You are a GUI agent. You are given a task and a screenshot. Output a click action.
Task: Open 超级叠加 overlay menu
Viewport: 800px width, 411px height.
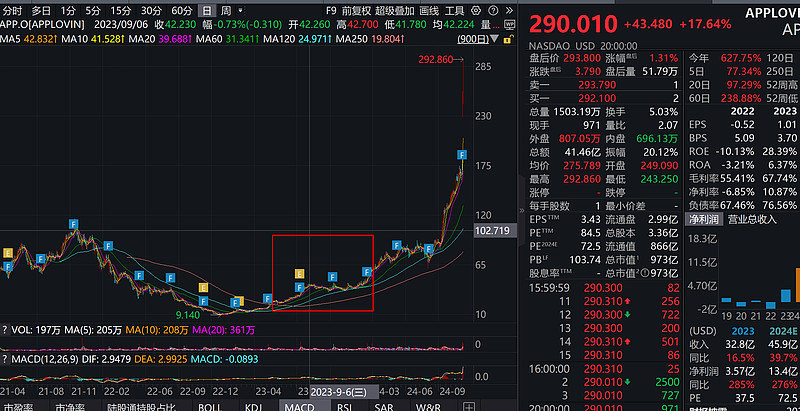coord(394,10)
